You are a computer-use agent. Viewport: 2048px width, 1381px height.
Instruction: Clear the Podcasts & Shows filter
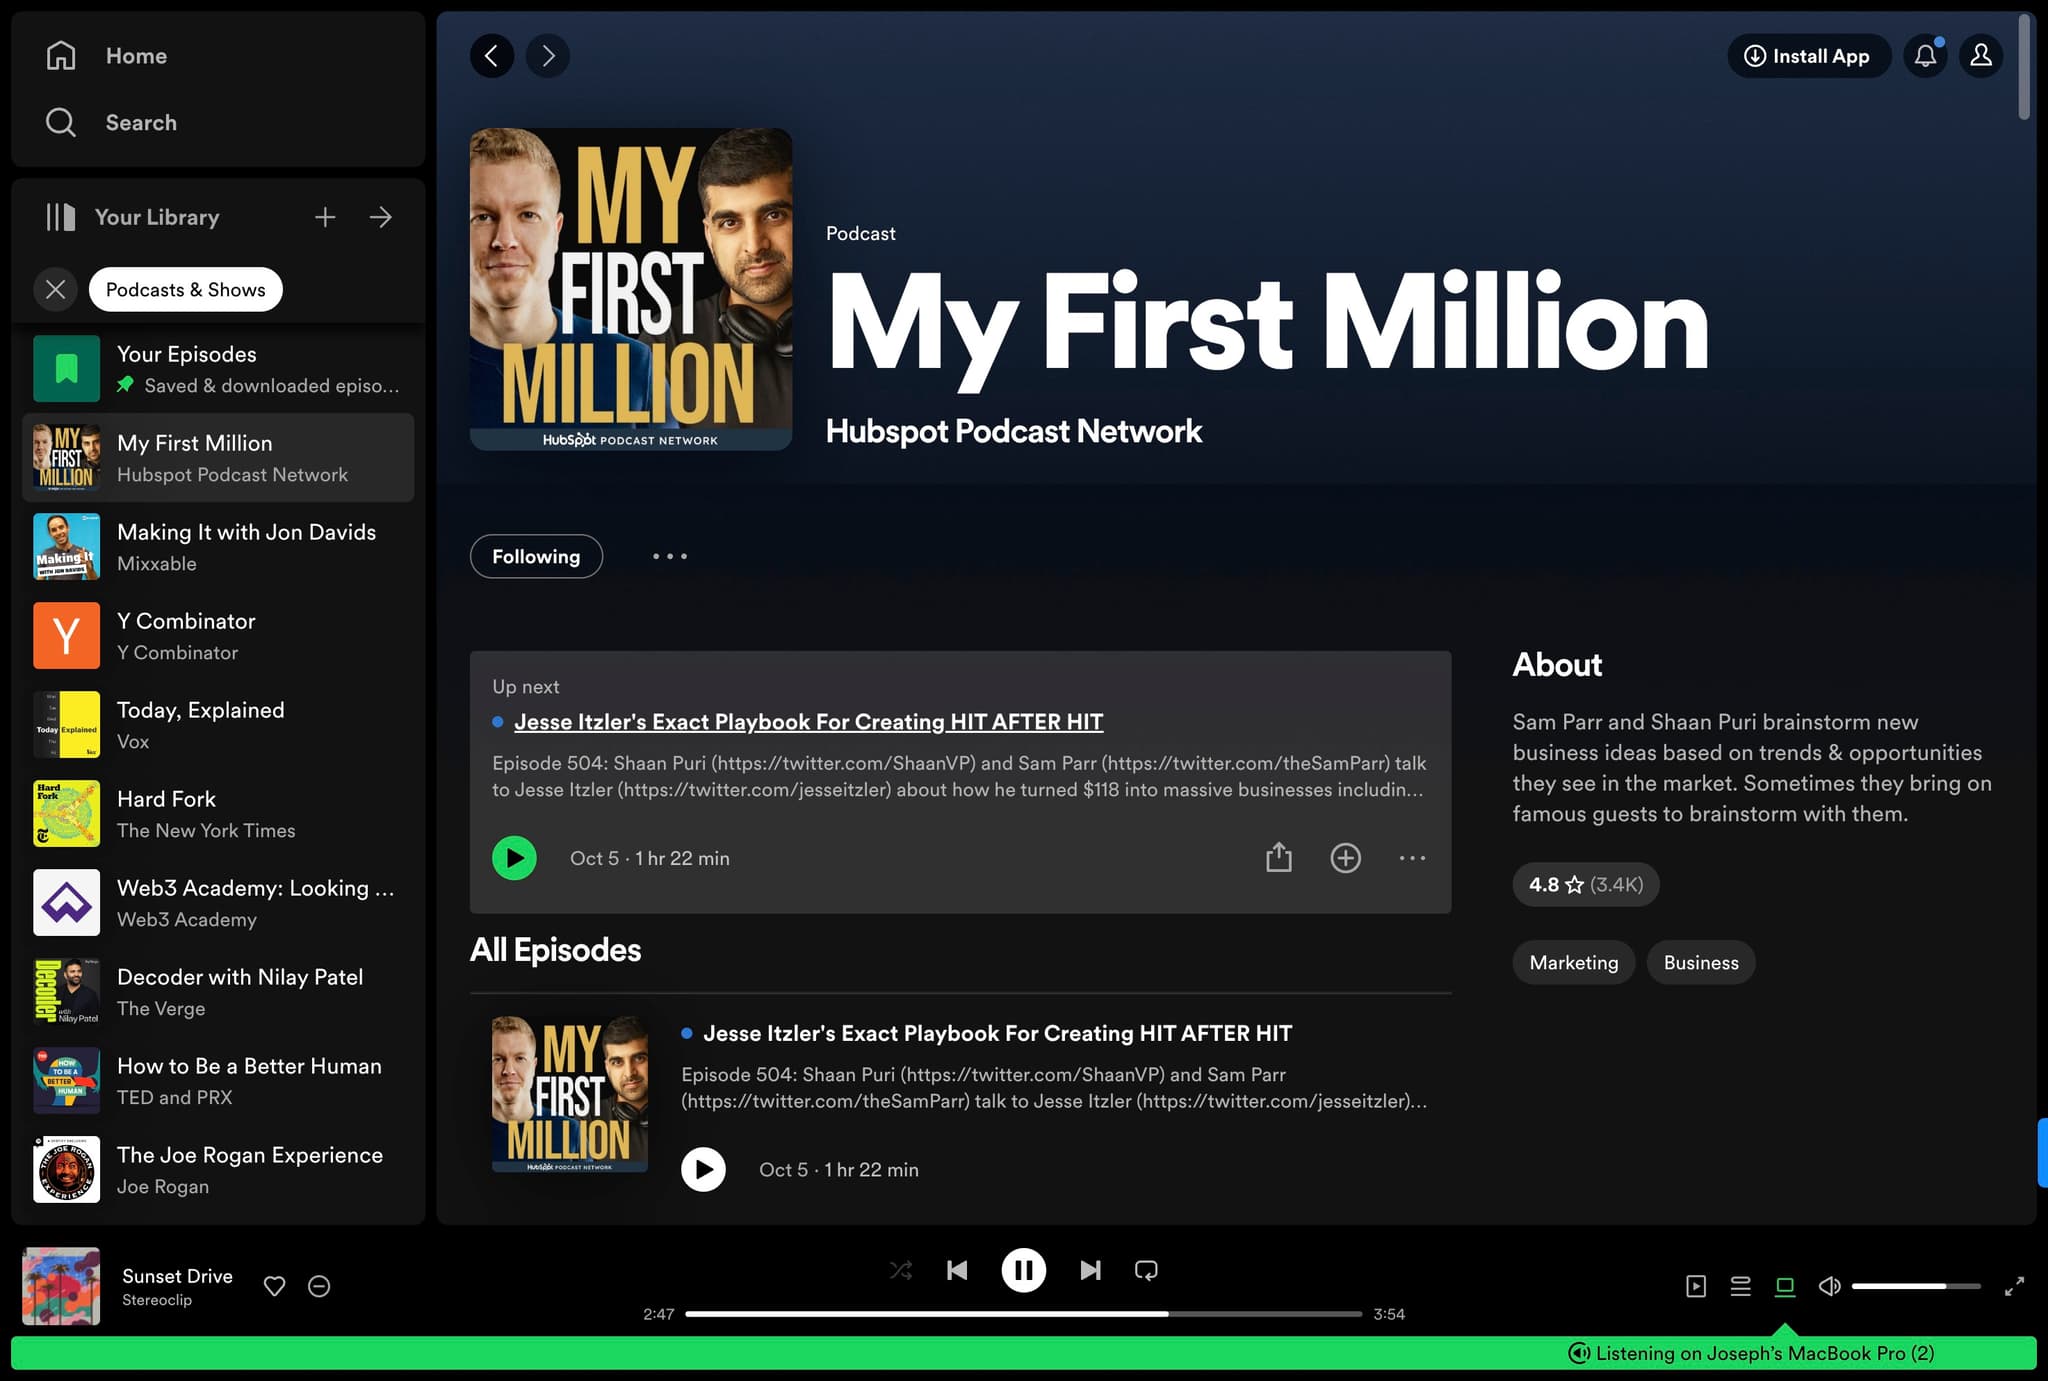pyautogui.click(x=56, y=289)
